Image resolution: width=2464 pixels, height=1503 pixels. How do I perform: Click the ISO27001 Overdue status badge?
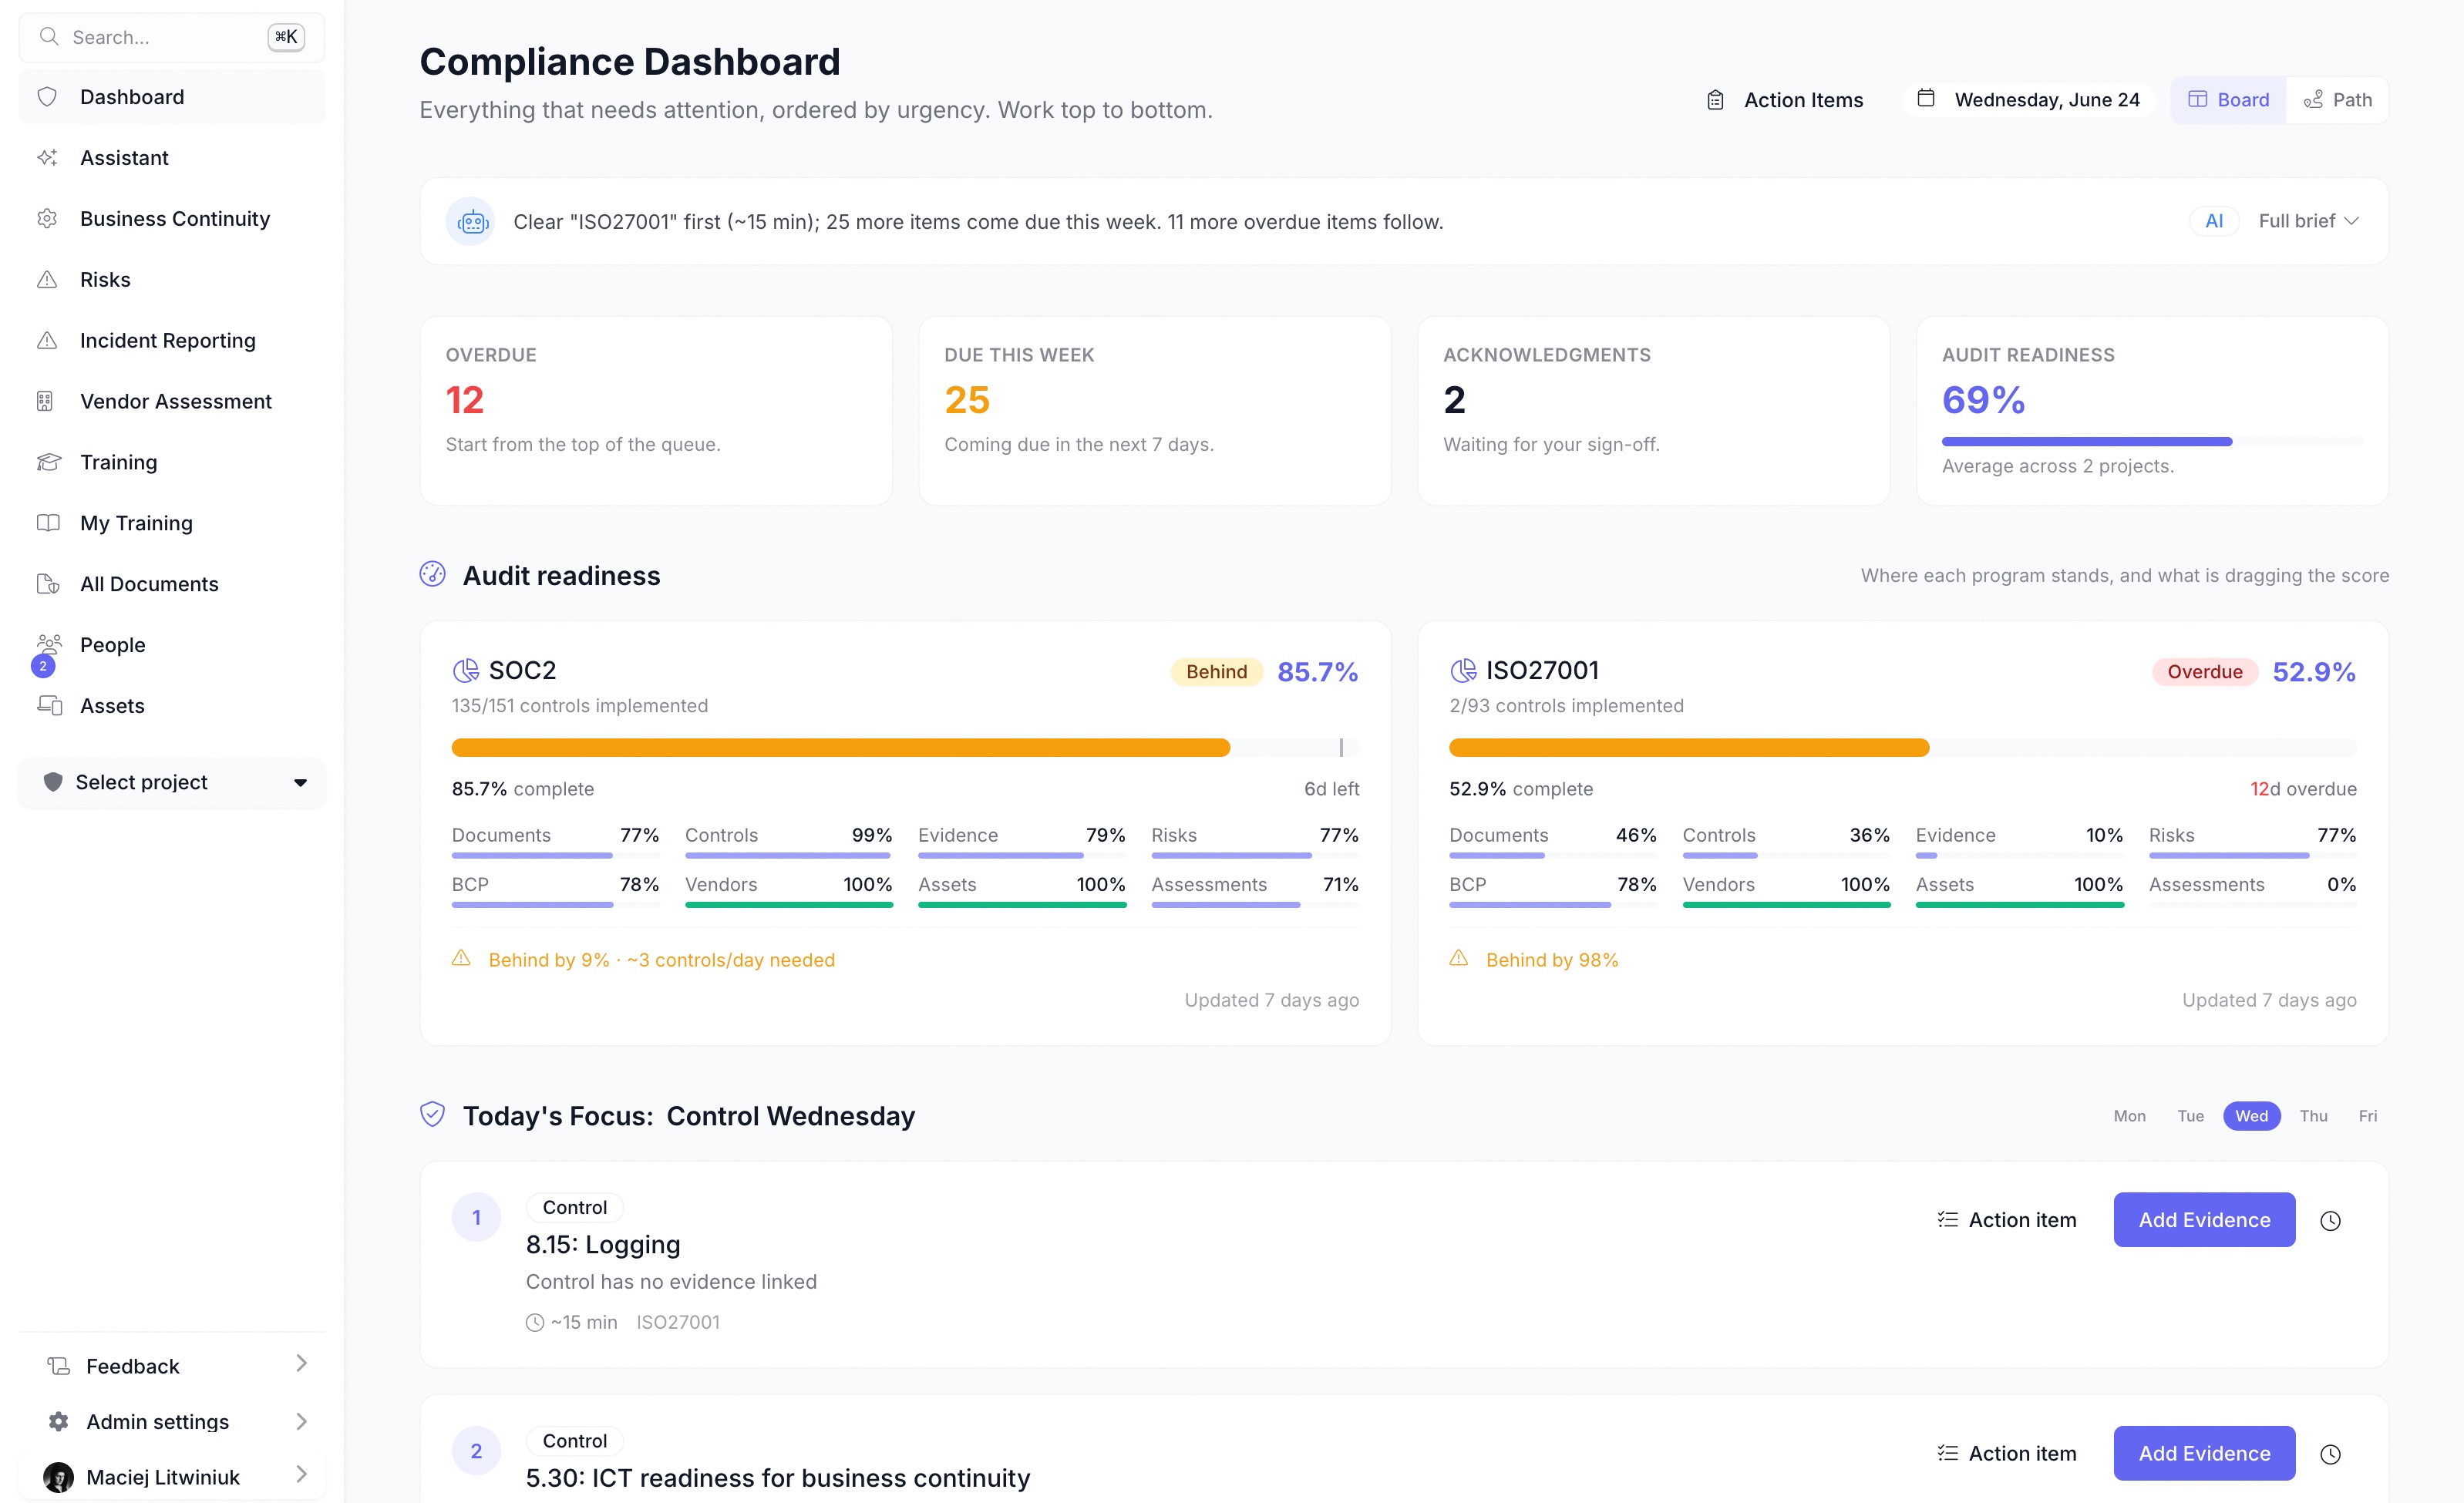tap(2205, 672)
